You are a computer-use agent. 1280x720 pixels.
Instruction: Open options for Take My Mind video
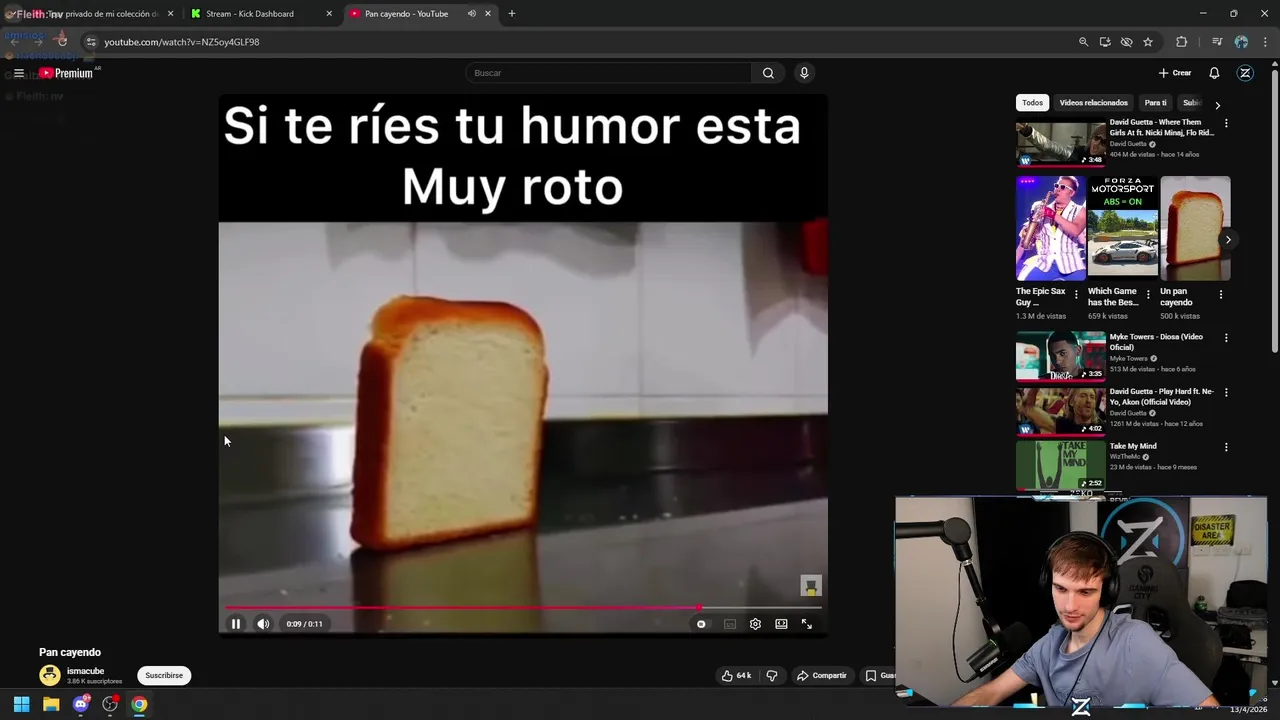(1226, 447)
